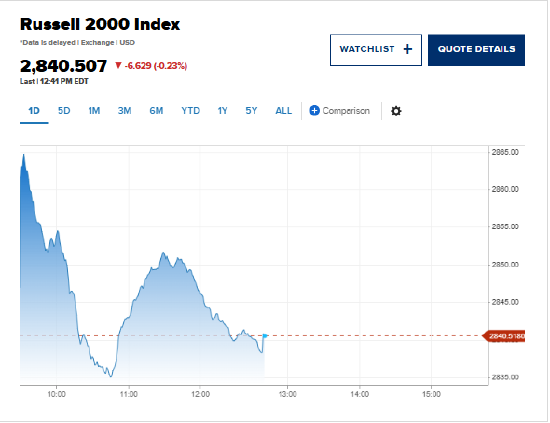Show the 3M chart range
Viewport: 550px width, 423px height.
tap(124, 111)
